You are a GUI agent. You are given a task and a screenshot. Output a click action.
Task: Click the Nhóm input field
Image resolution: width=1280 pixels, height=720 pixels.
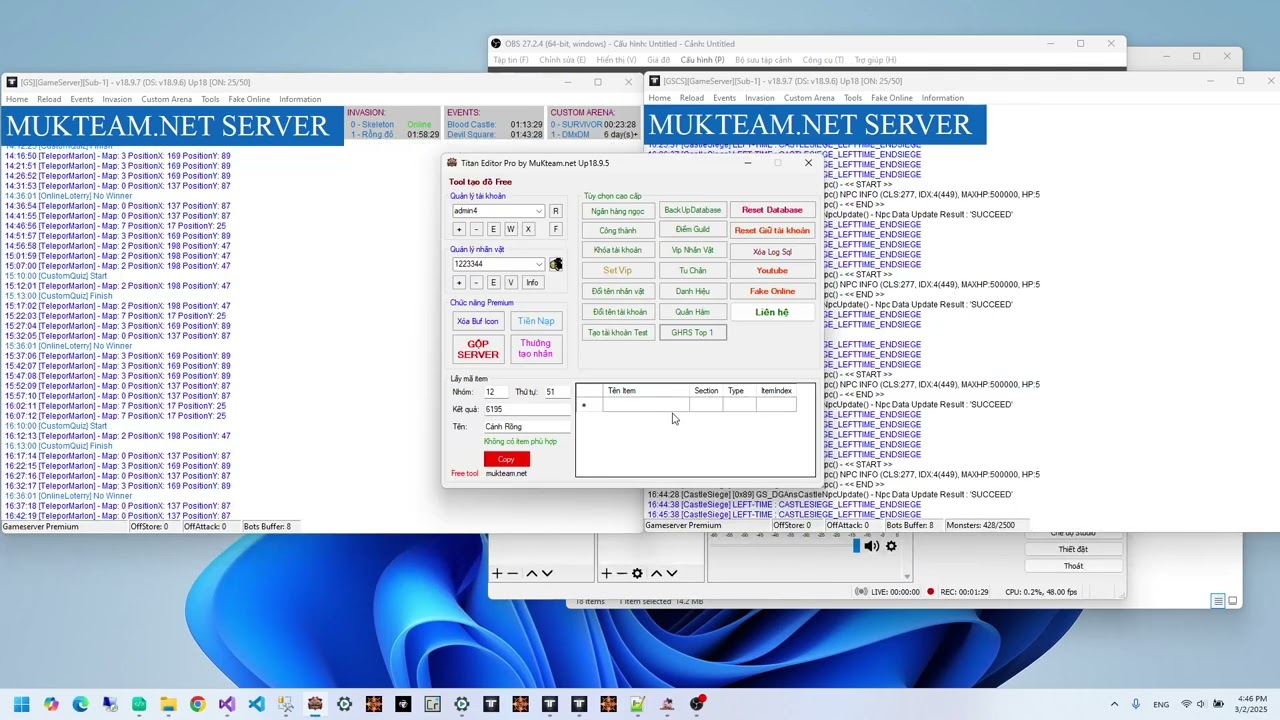pyautogui.click(x=495, y=392)
